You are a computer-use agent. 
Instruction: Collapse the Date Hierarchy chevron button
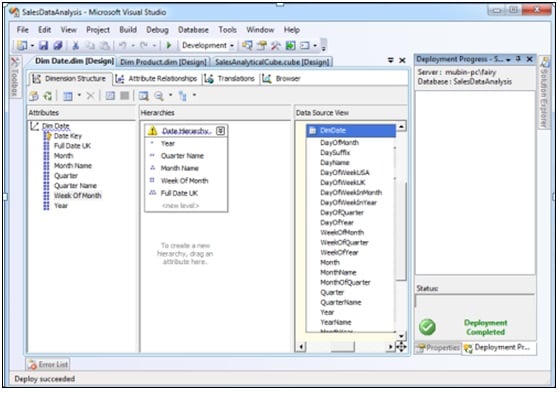coord(221,131)
